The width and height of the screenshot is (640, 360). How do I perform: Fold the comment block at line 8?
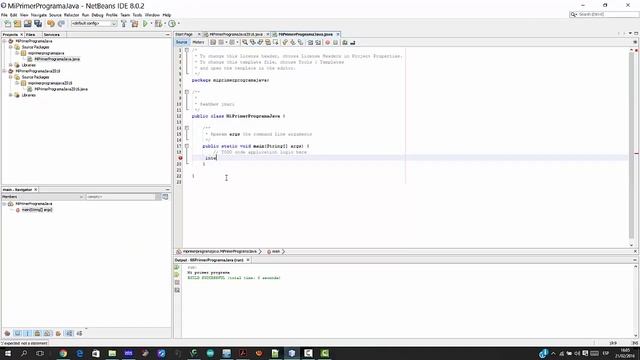point(187,92)
